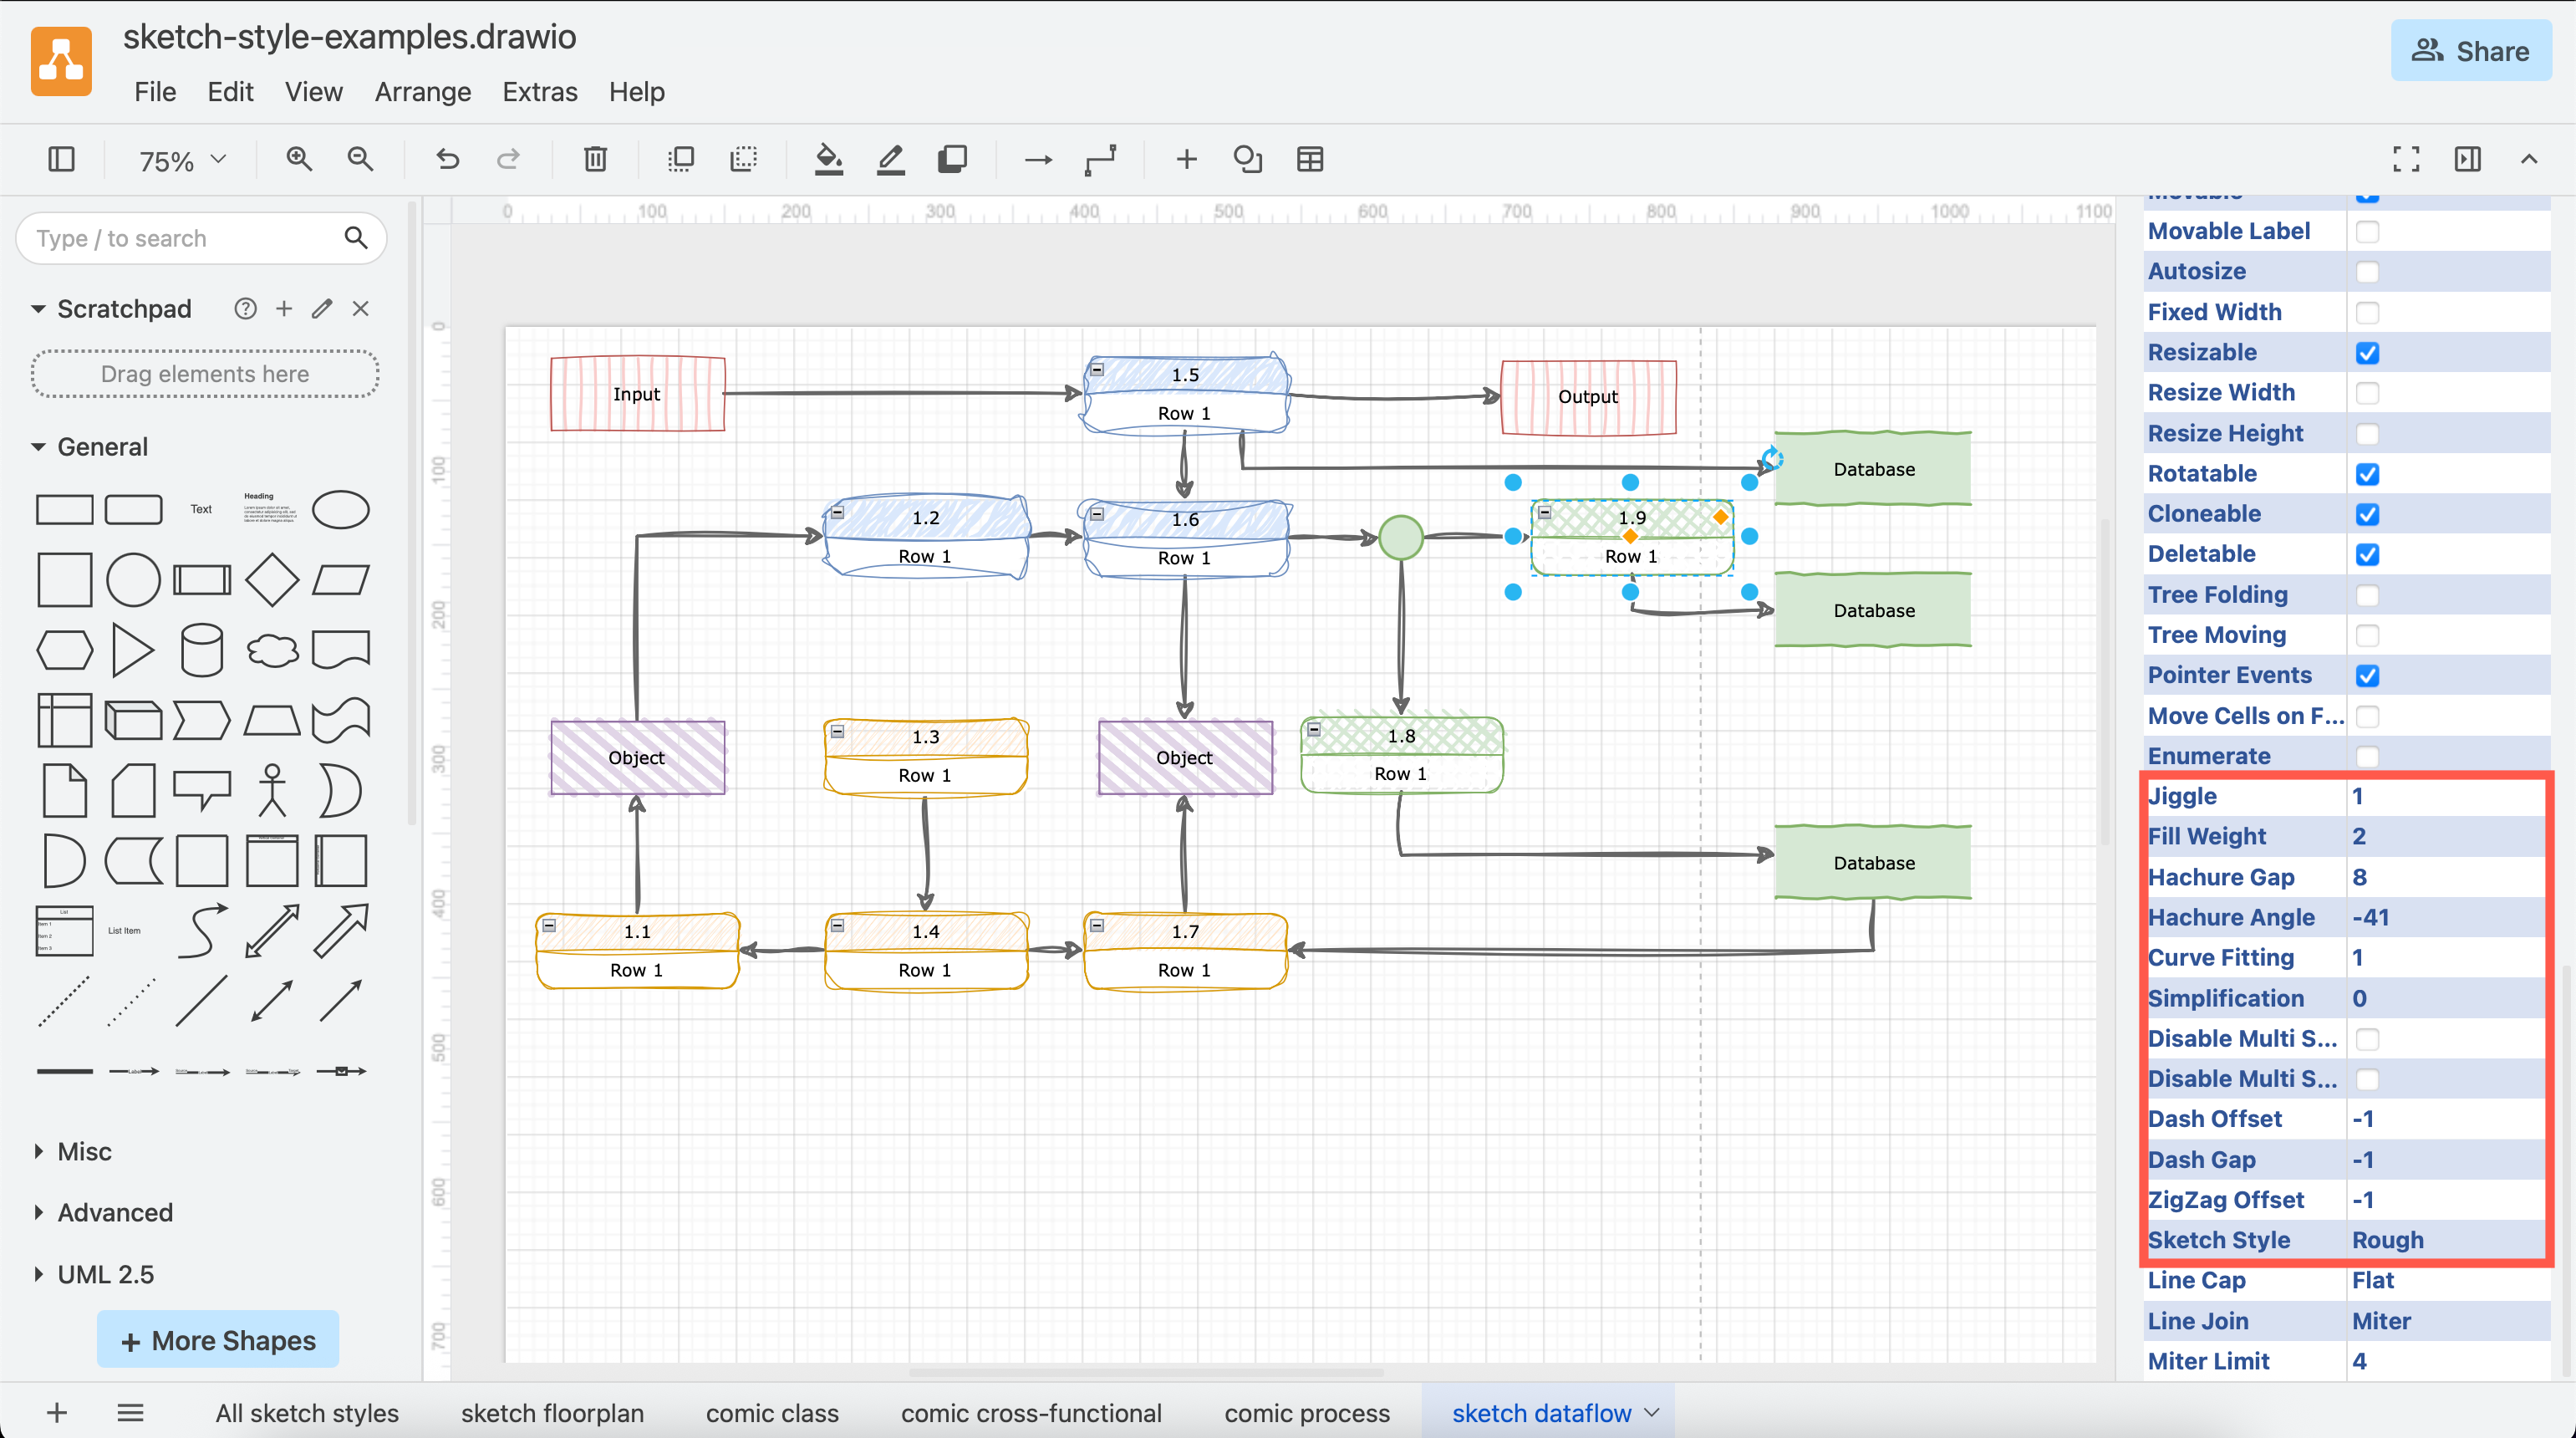Insert a table using the table icon

(x=1310, y=159)
